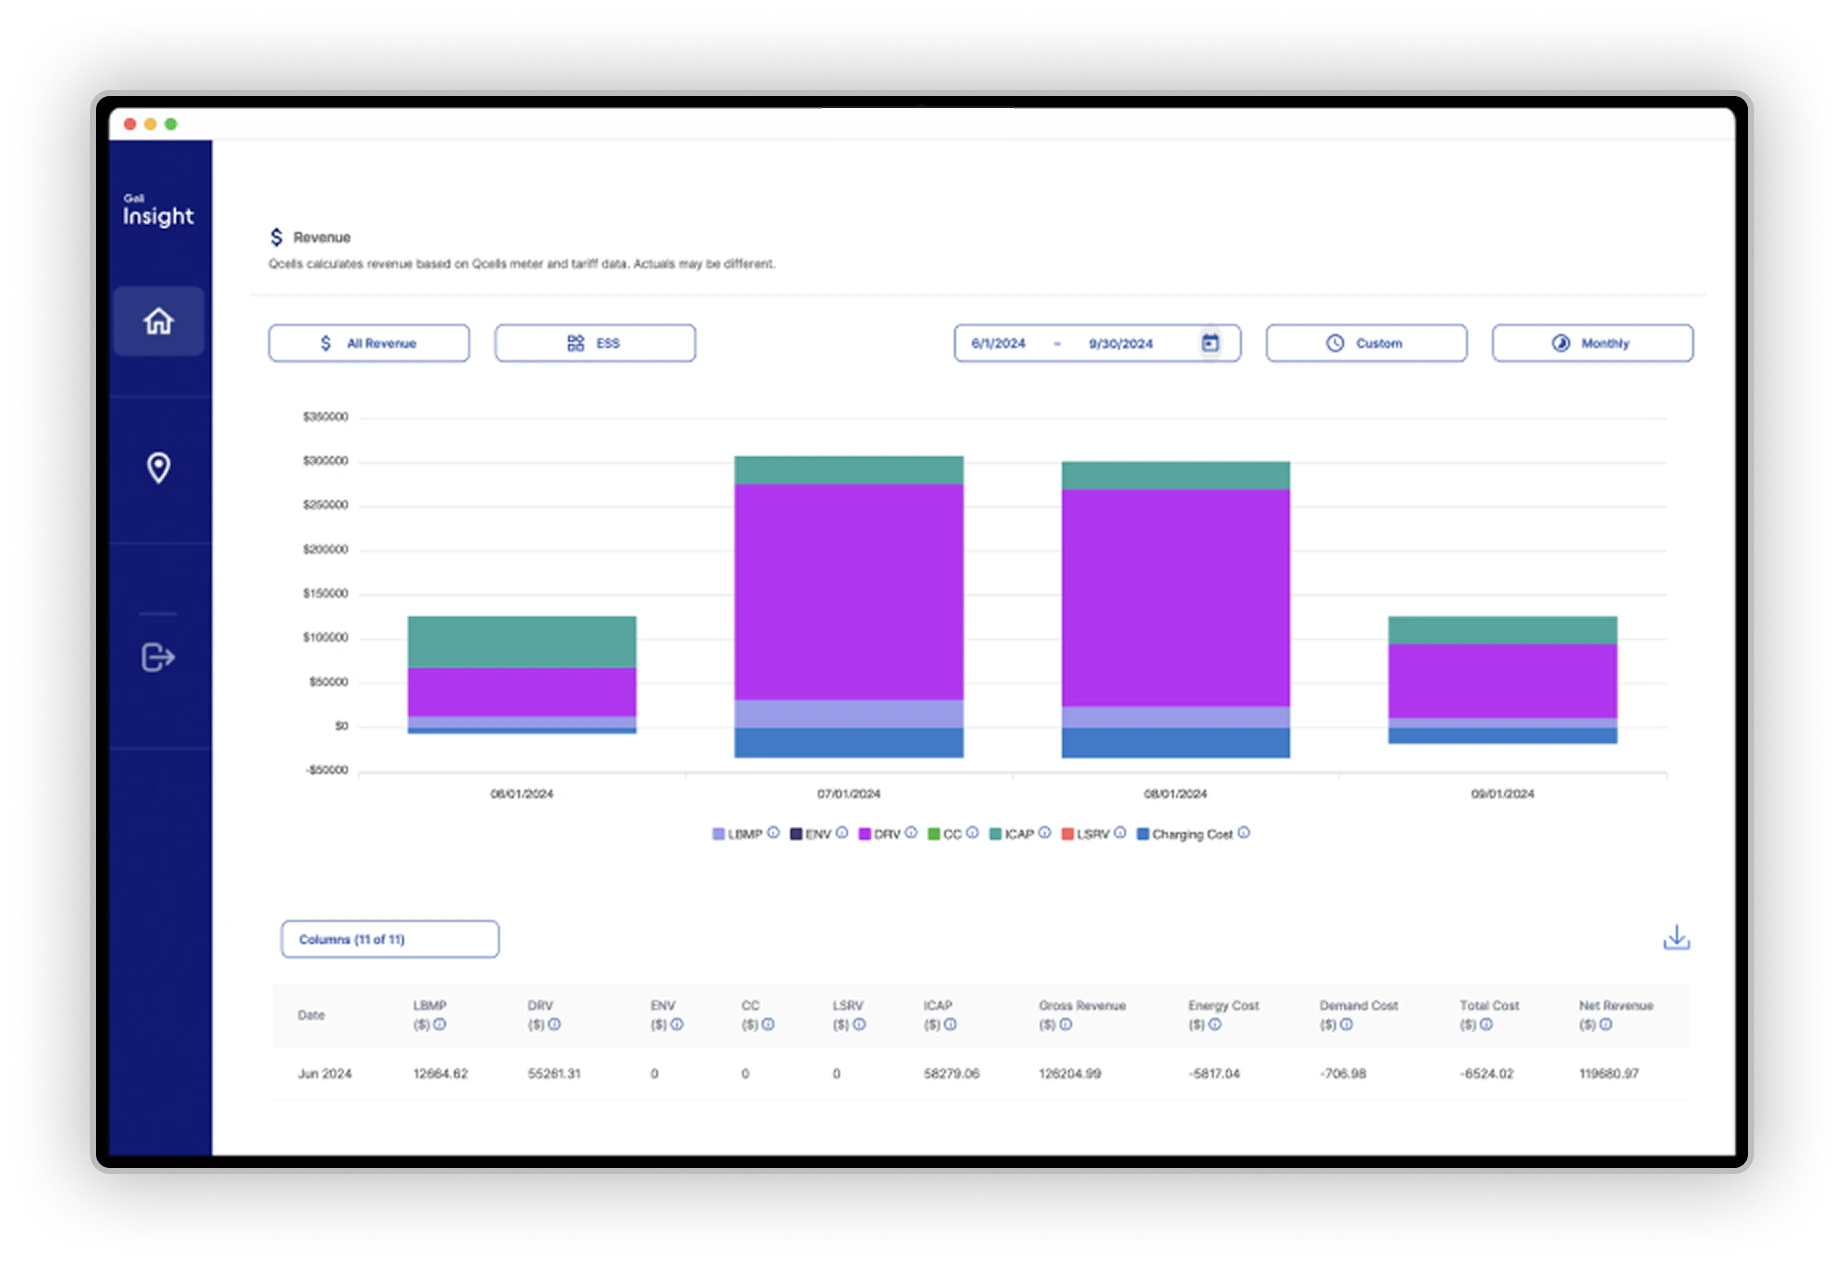This screenshot has width=1844, height=1264.
Task: Toggle the ENV series in the legend
Action: [820, 832]
